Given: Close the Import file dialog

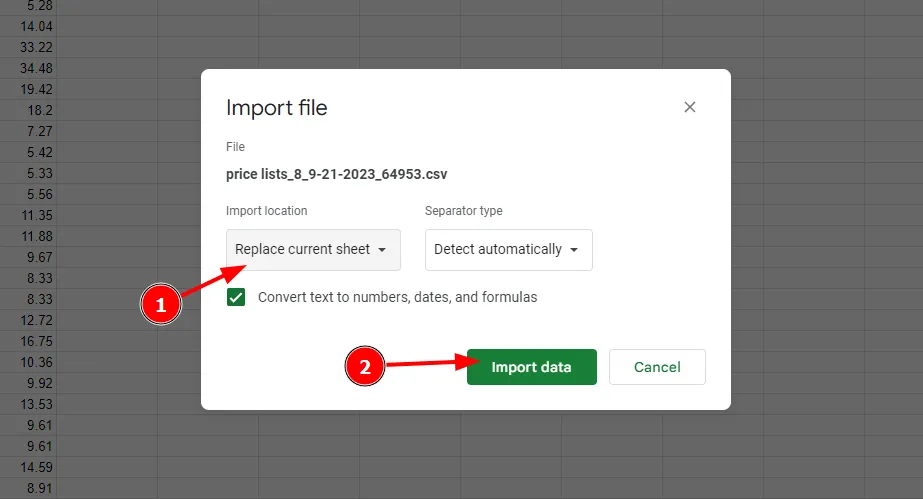Looking at the screenshot, I should 689,107.
